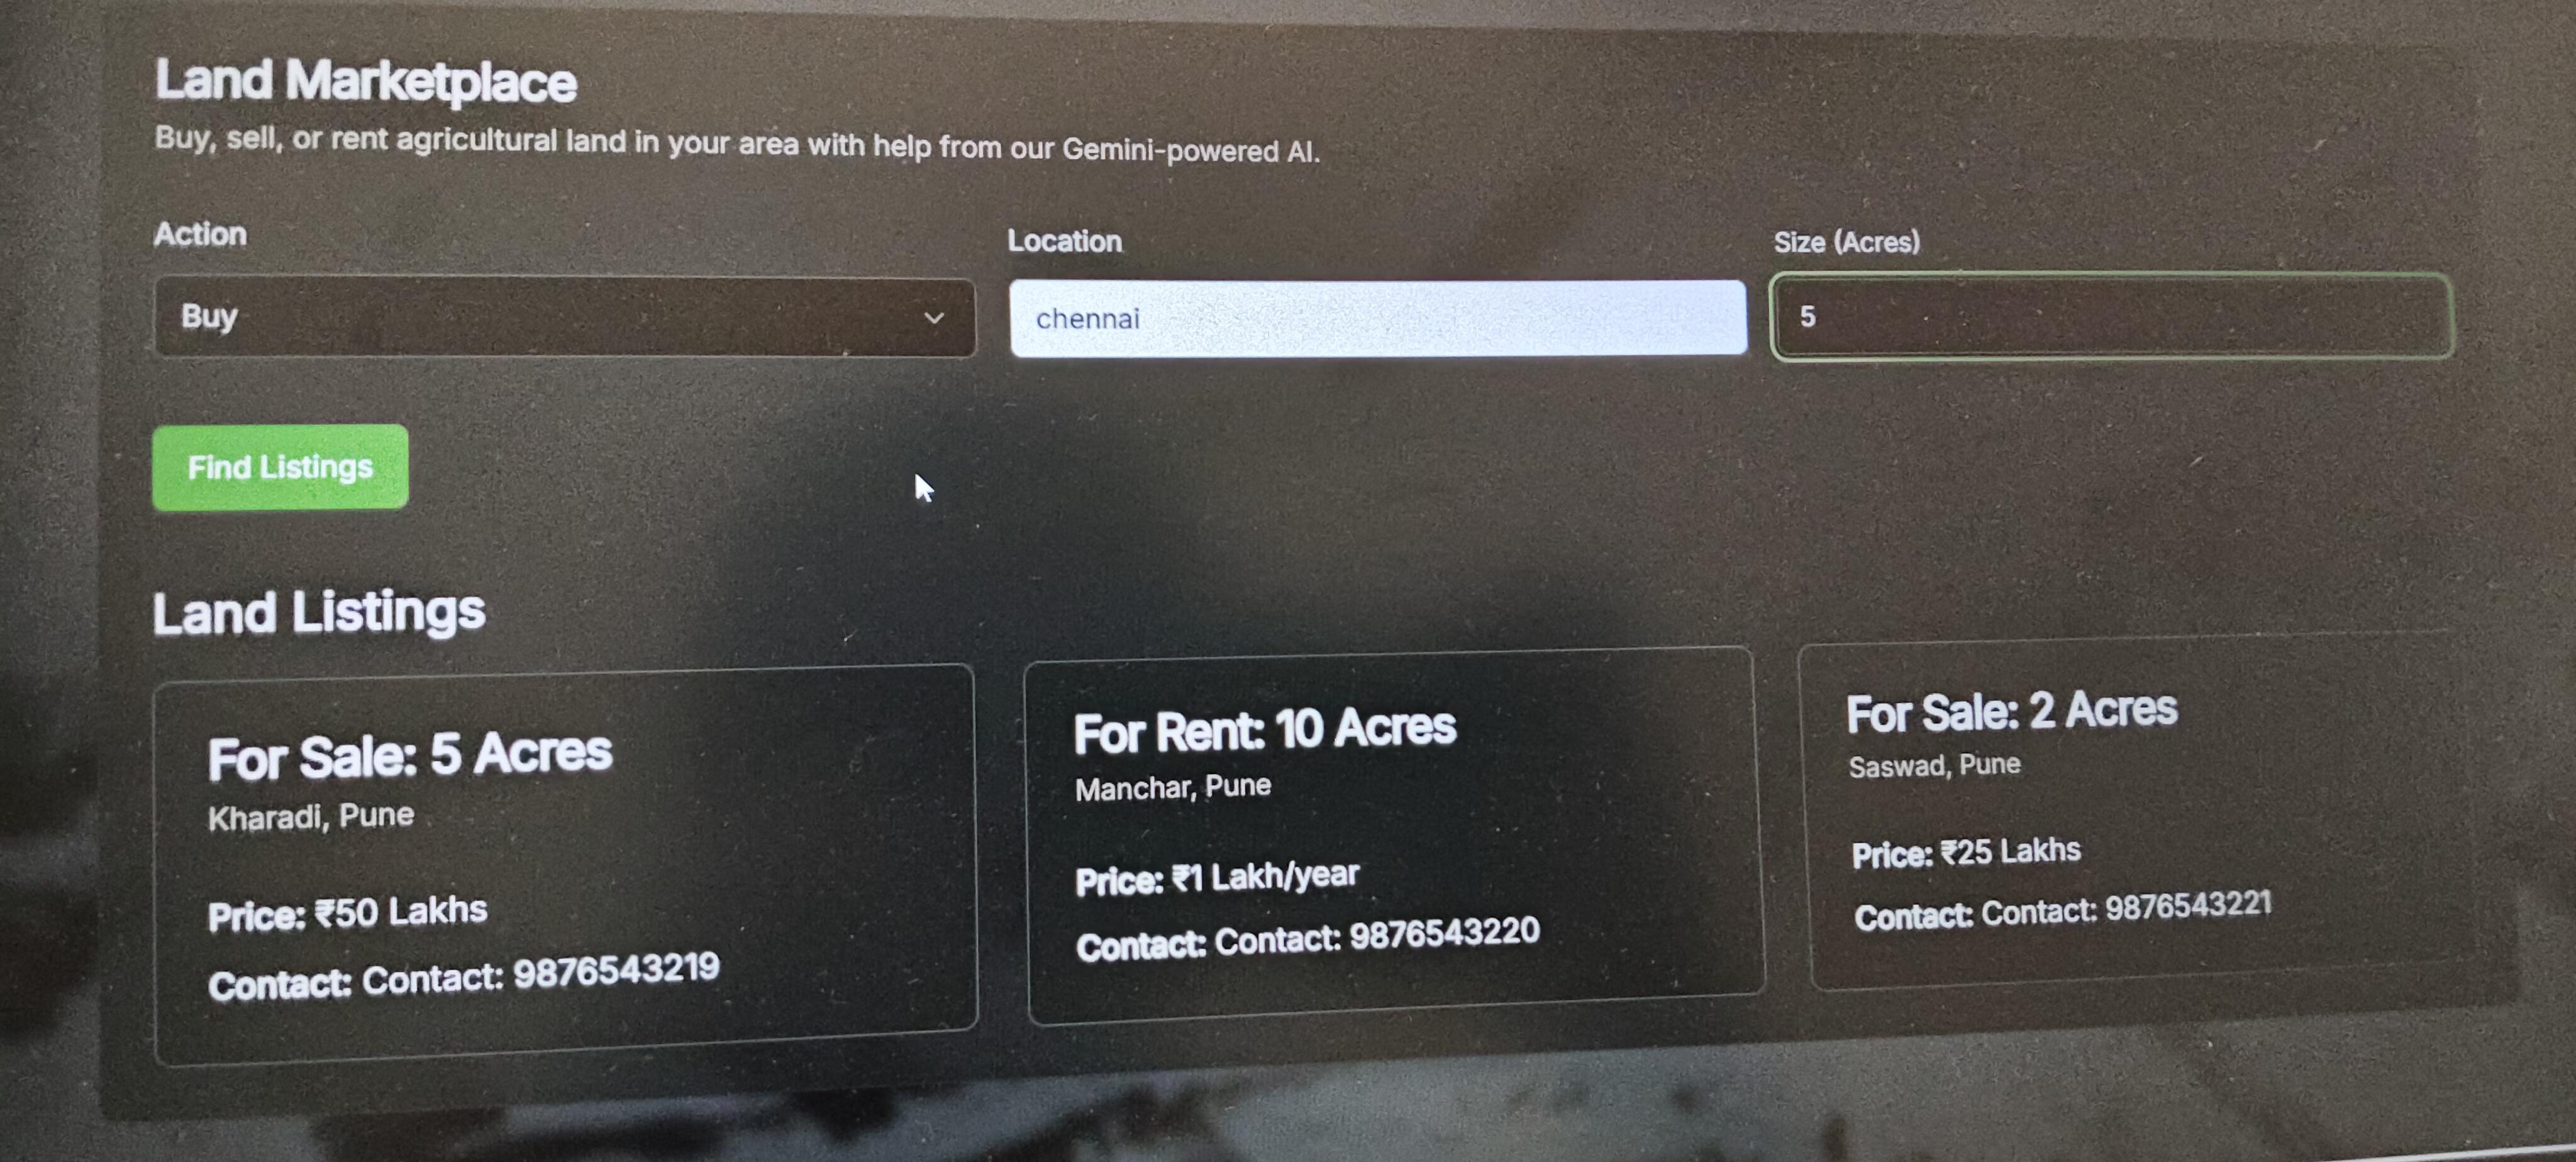Click the chevron arrow in Action dropdown
This screenshot has height=1162, width=2576.
pos(934,318)
